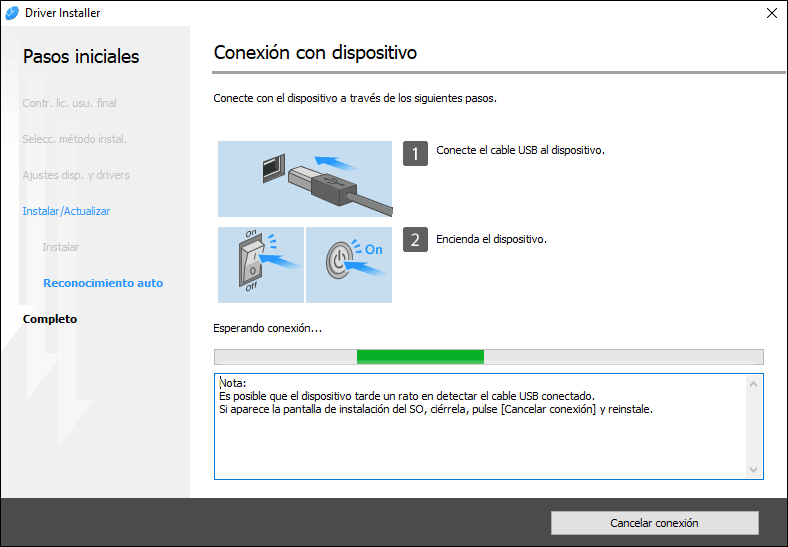Select the Selecc. método instal. step
The image size is (788, 547).
[x=74, y=139]
